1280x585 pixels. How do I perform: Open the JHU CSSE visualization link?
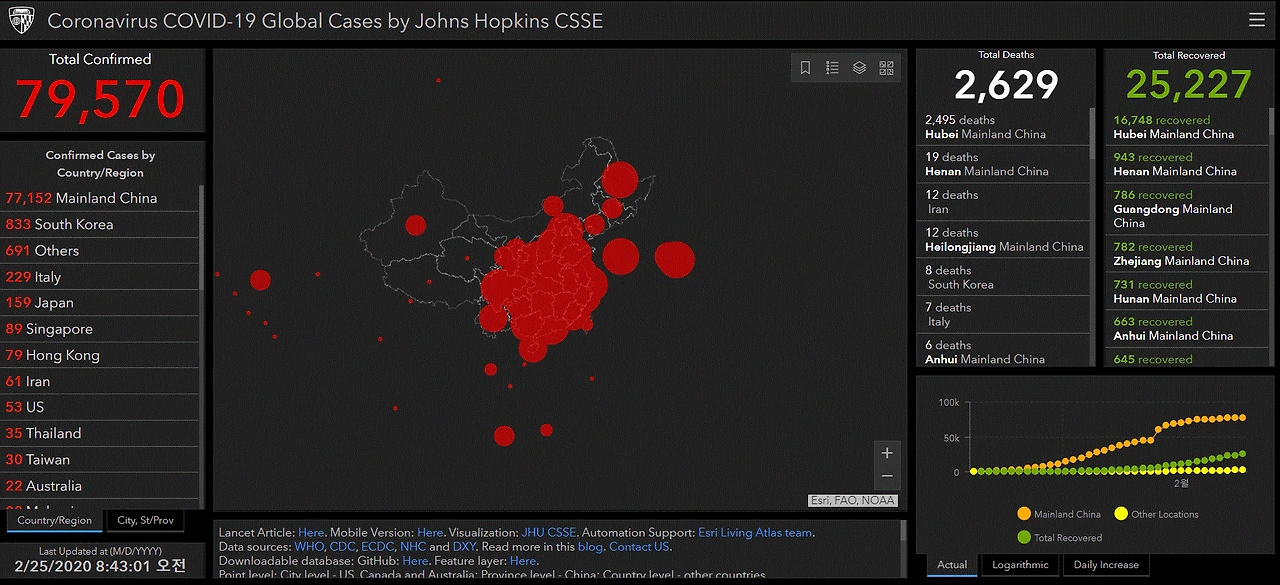(548, 533)
